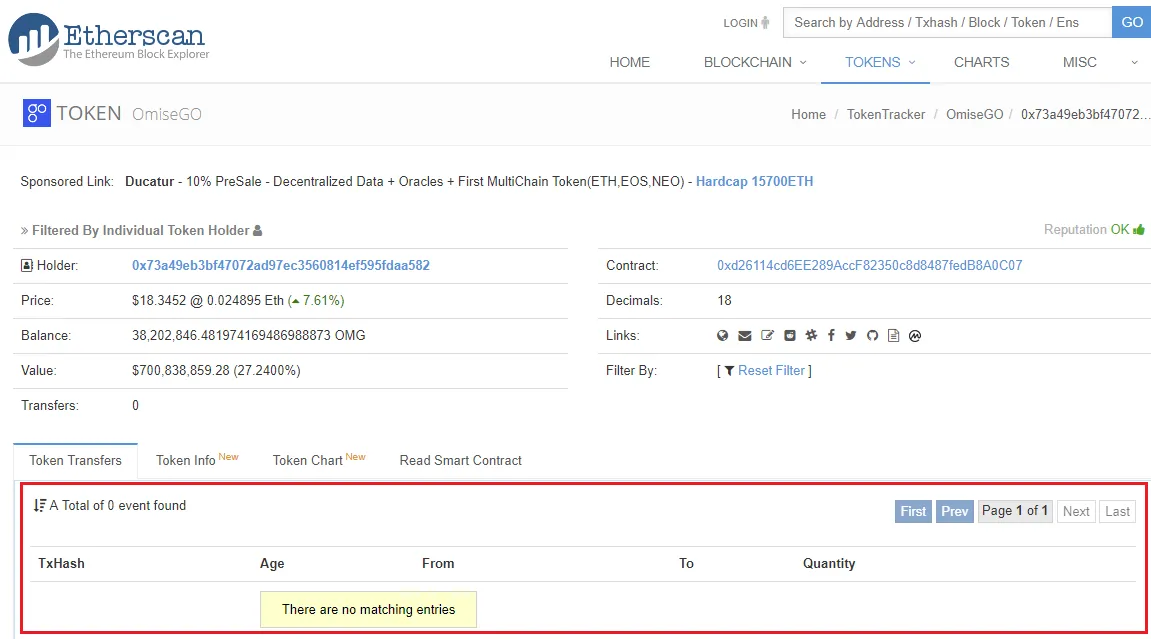Click the email envelope link icon
This screenshot has height=639, width=1151.
click(x=744, y=335)
